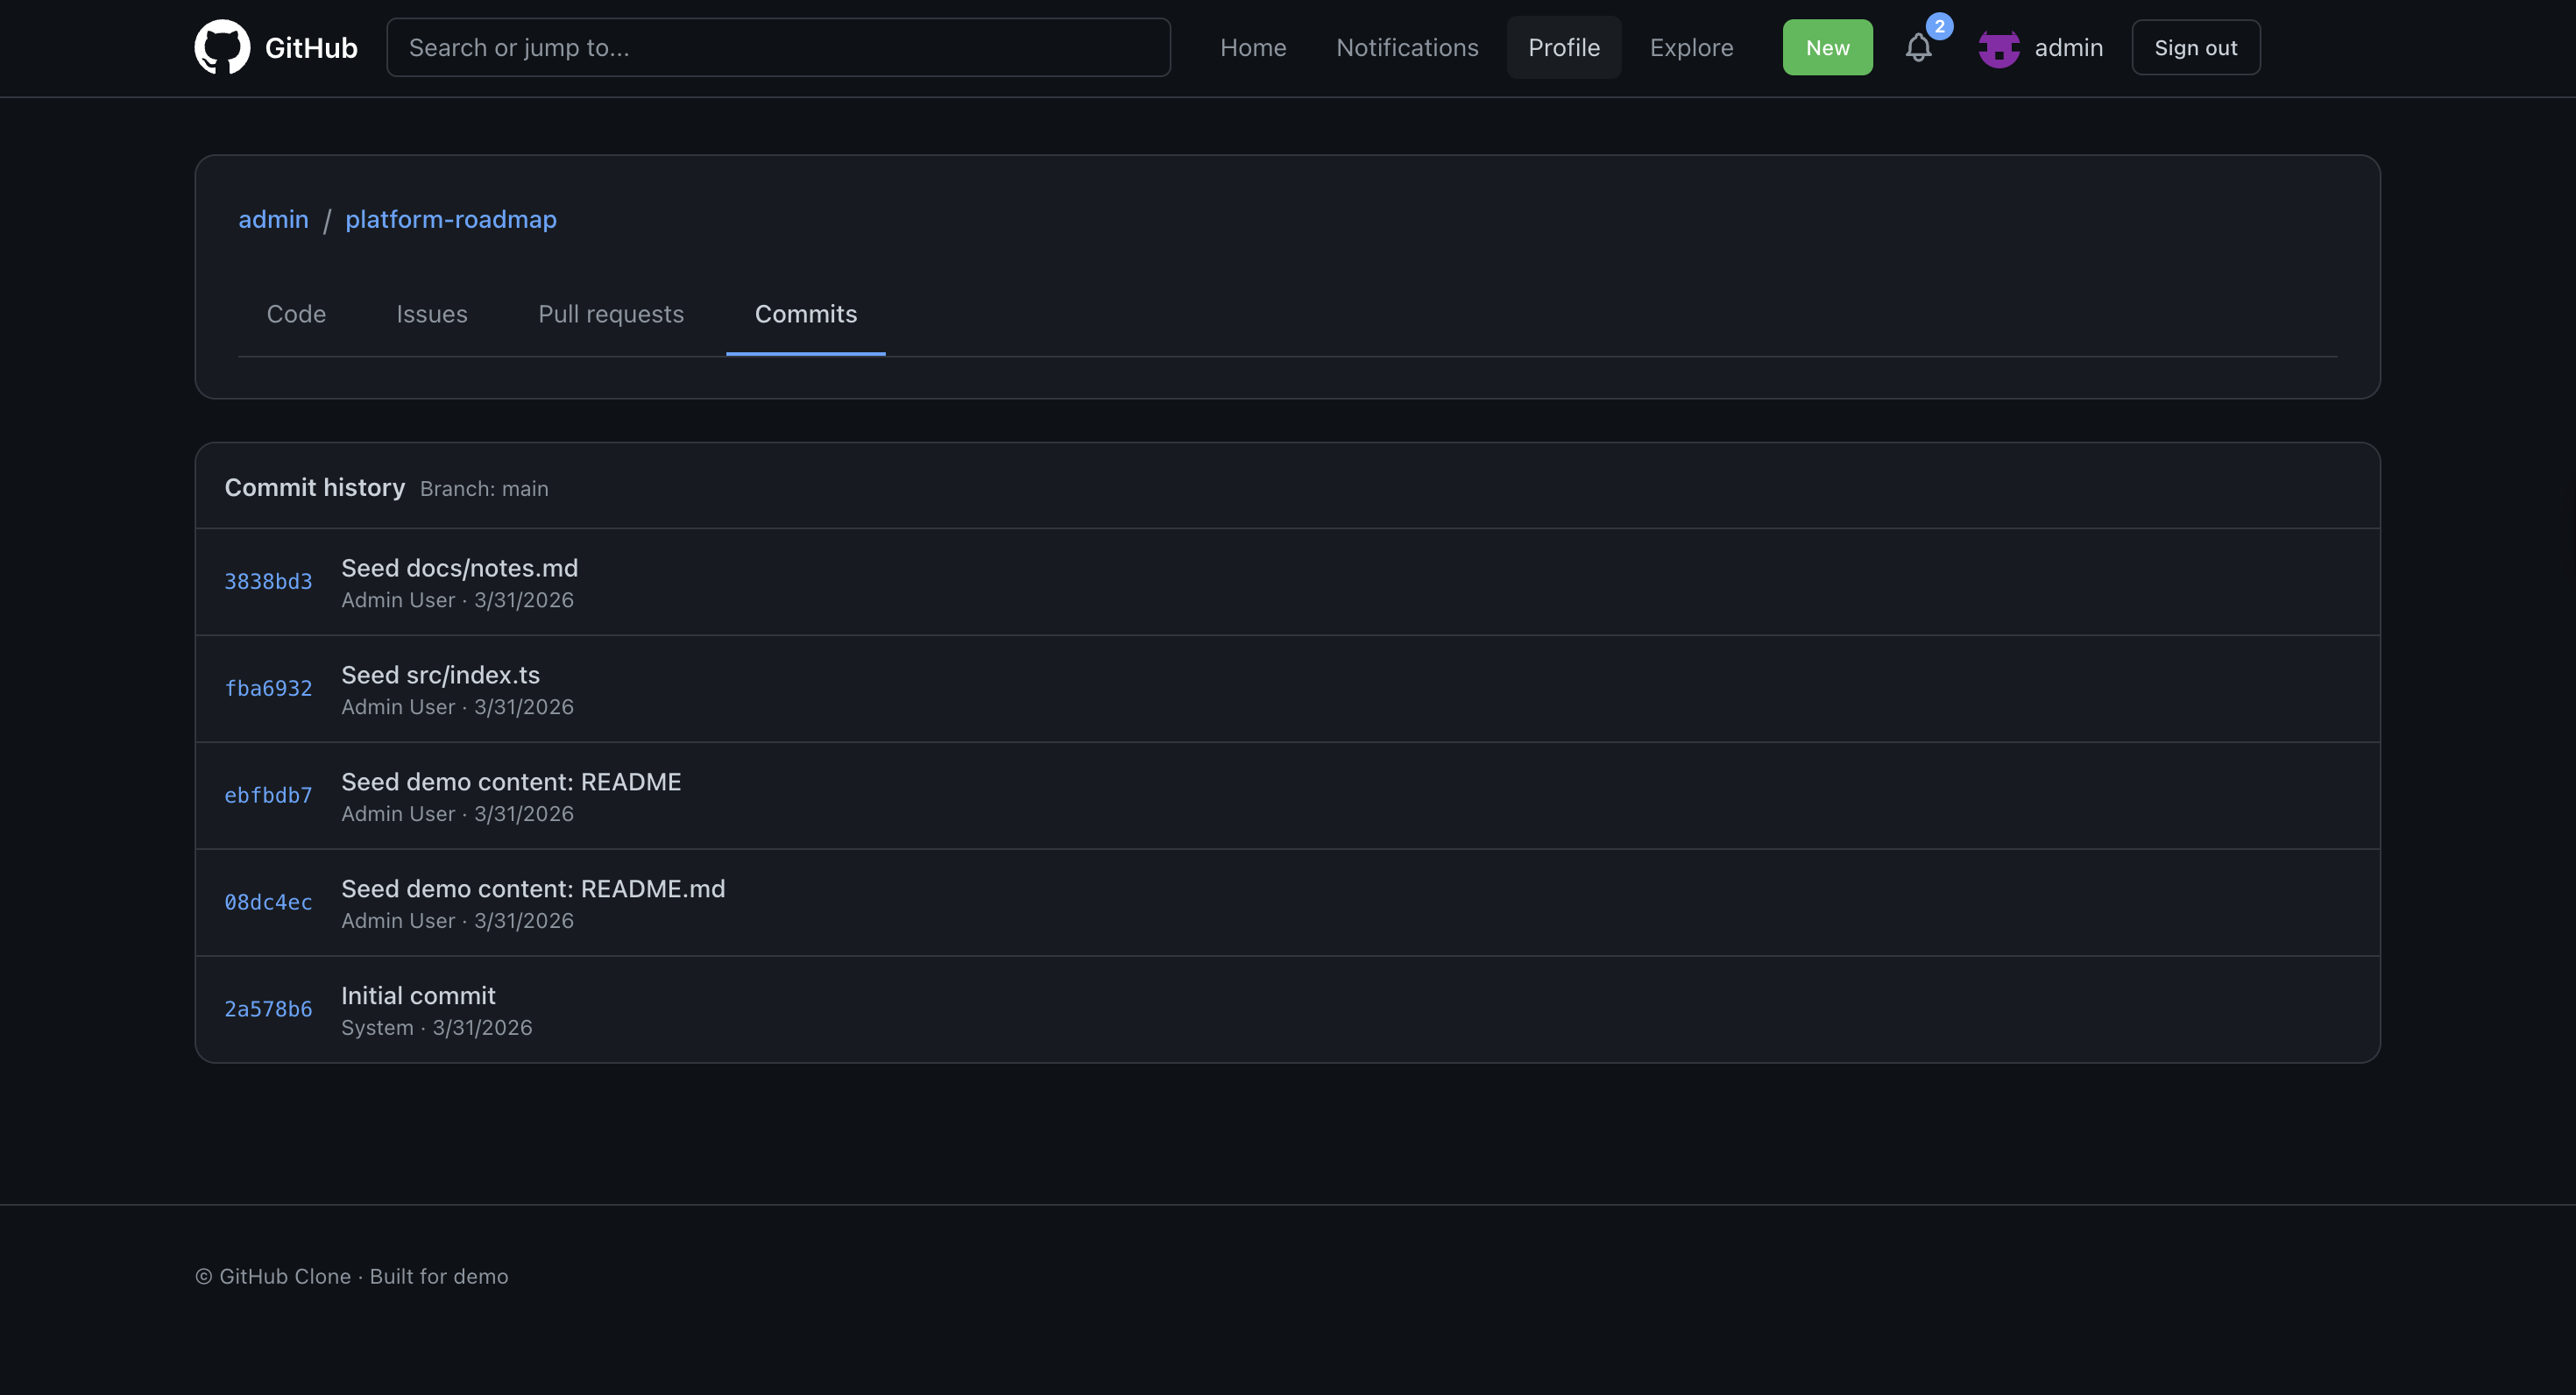Click the Sign out button
Viewport: 2576px width, 1395px height.
pyautogui.click(x=2195, y=47)
